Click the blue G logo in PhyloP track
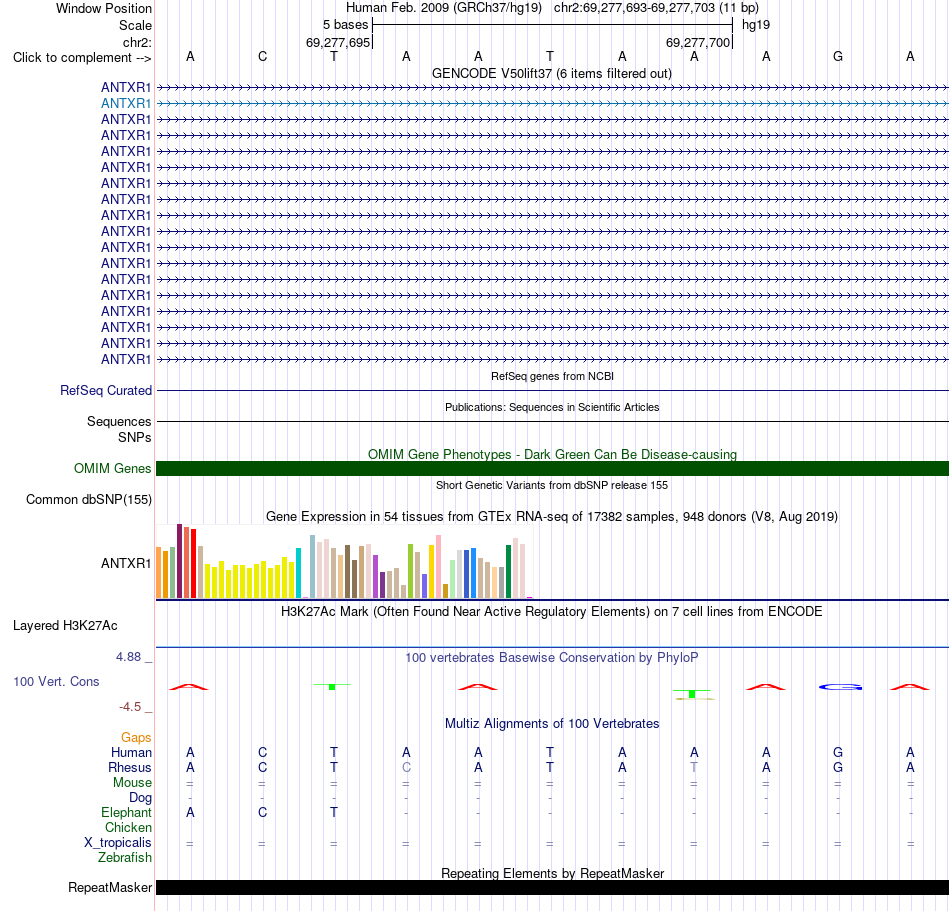Image resolution: width=950 pixels, height=911 pixels. point(840,687)
